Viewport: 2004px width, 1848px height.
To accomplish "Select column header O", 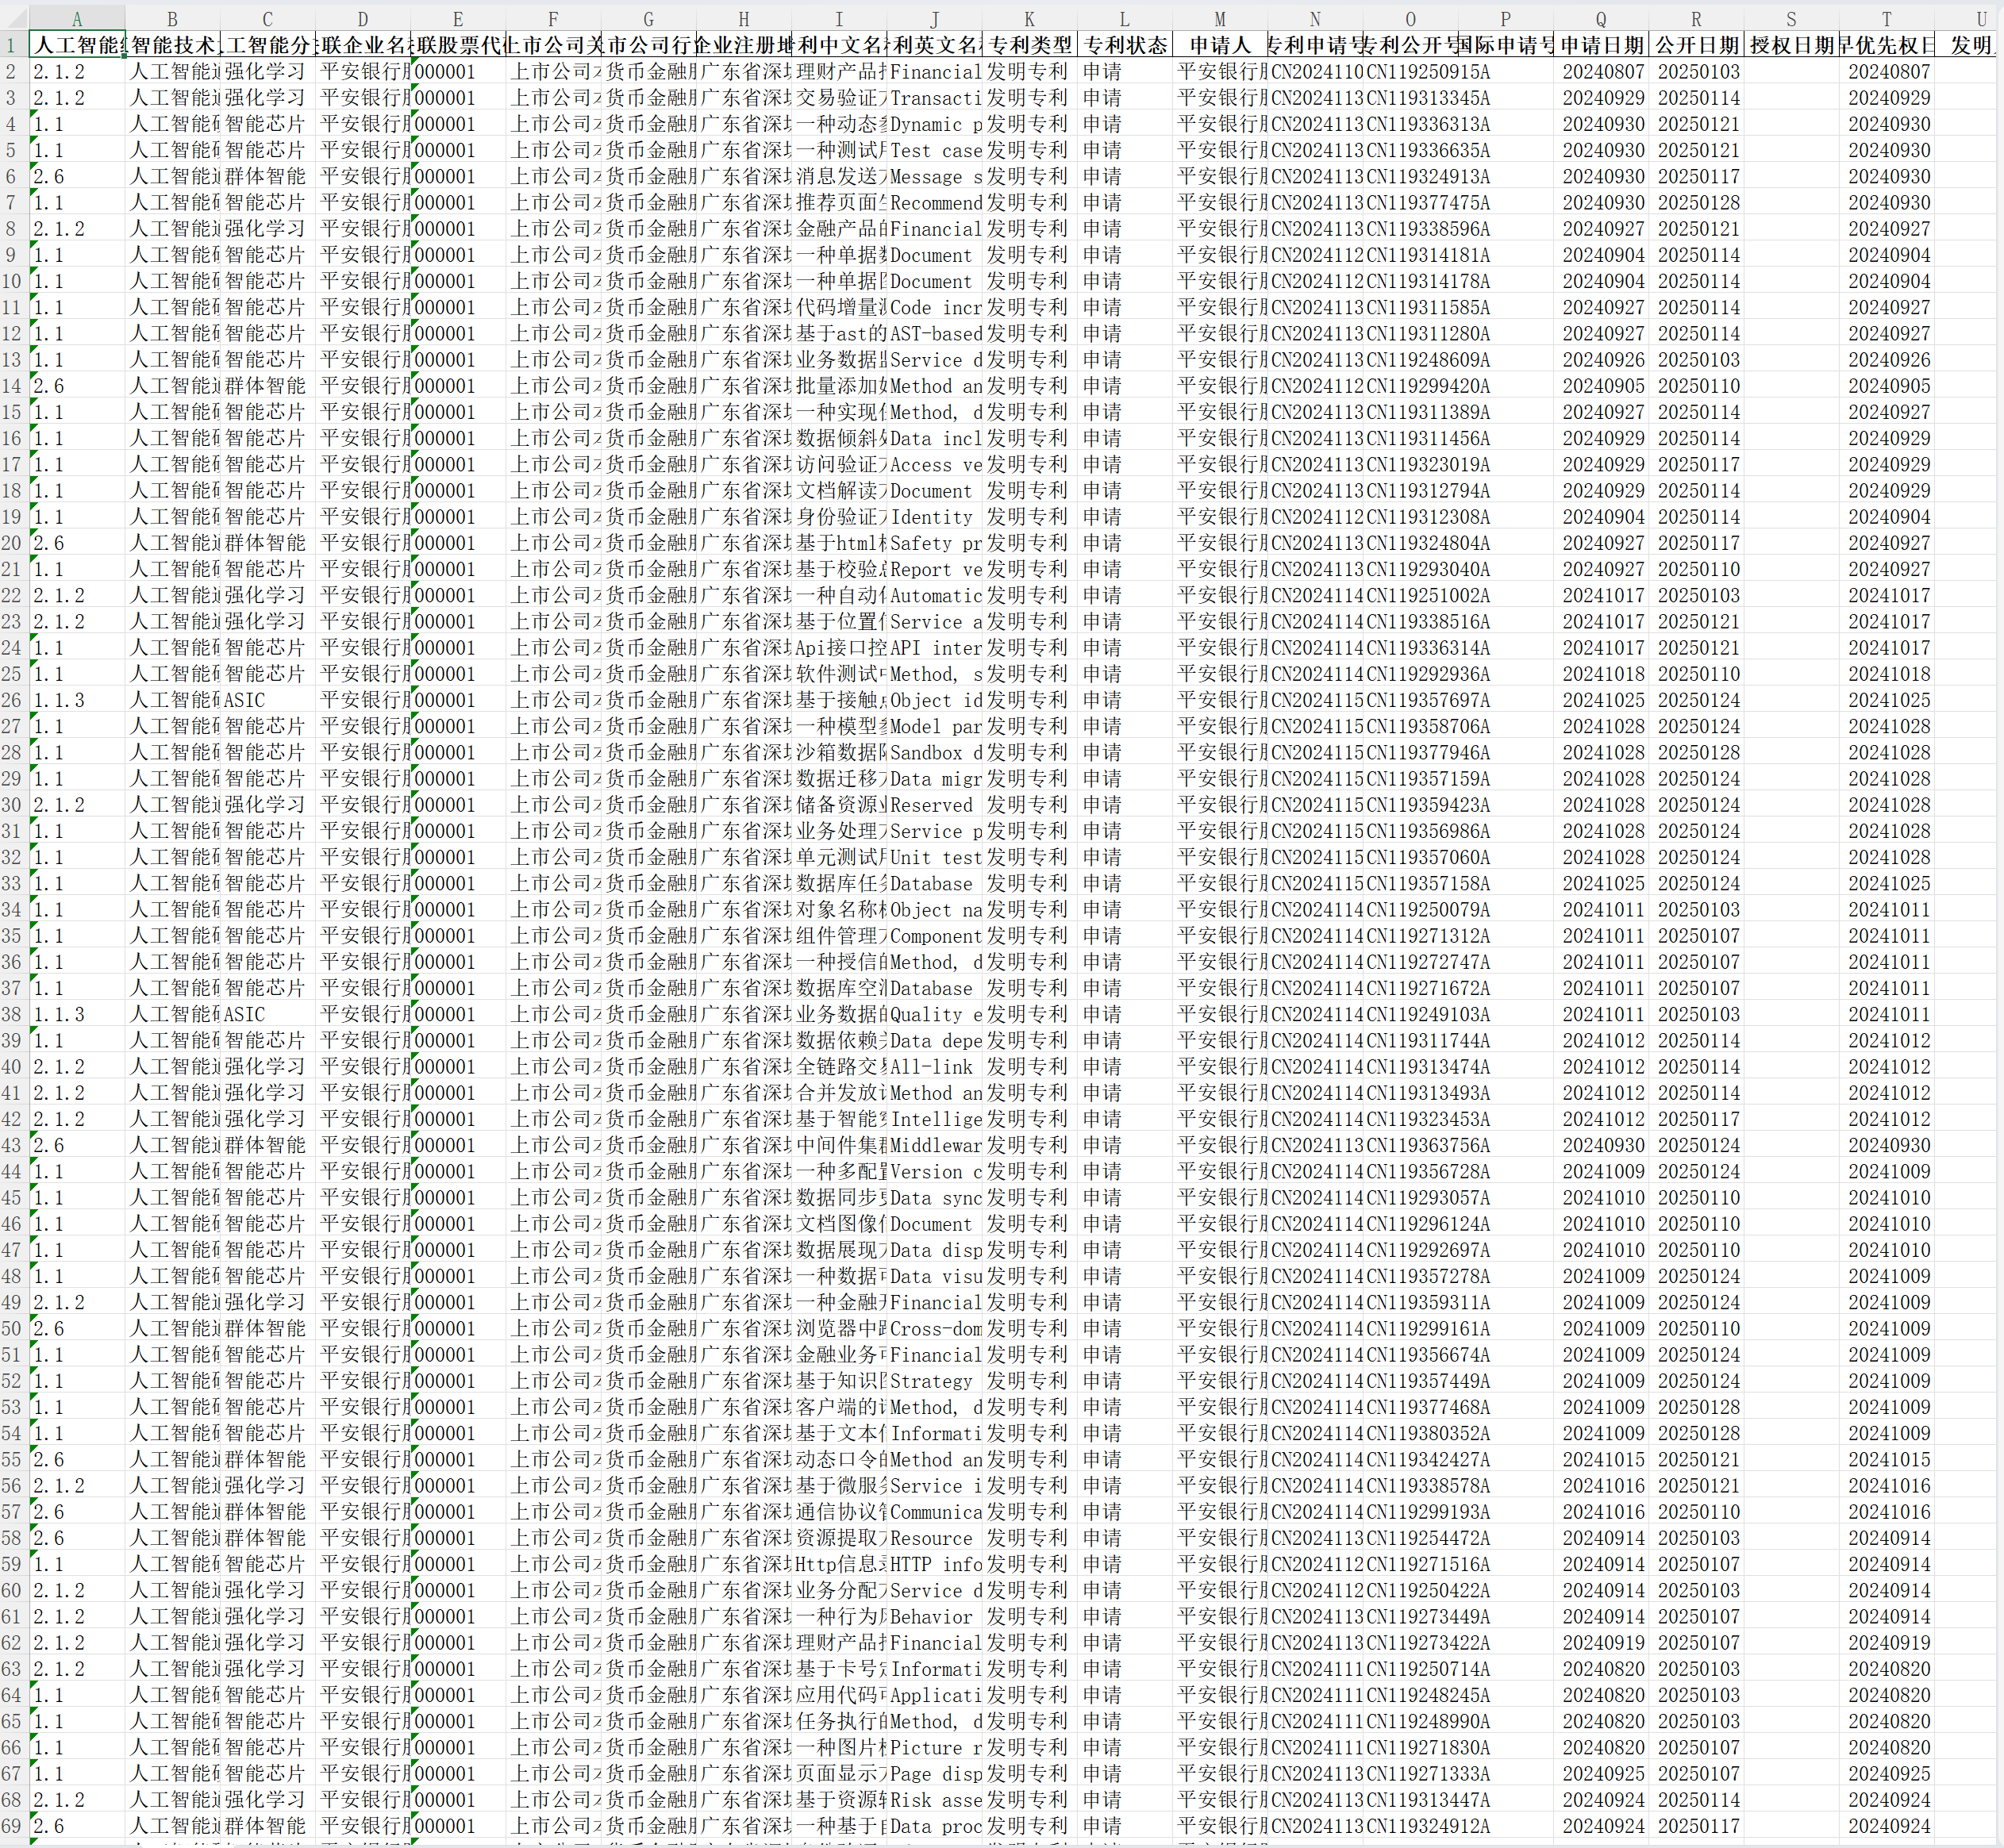I will tap(1410, 18).
